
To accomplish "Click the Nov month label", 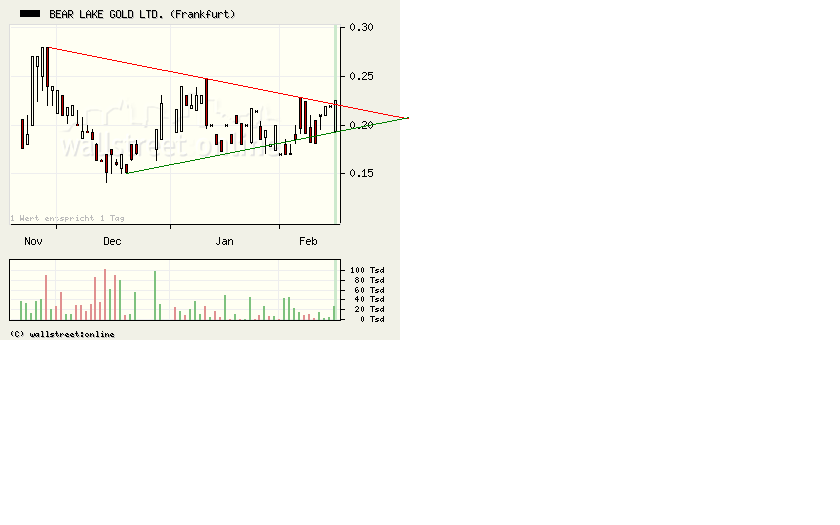I will [33, 241].
